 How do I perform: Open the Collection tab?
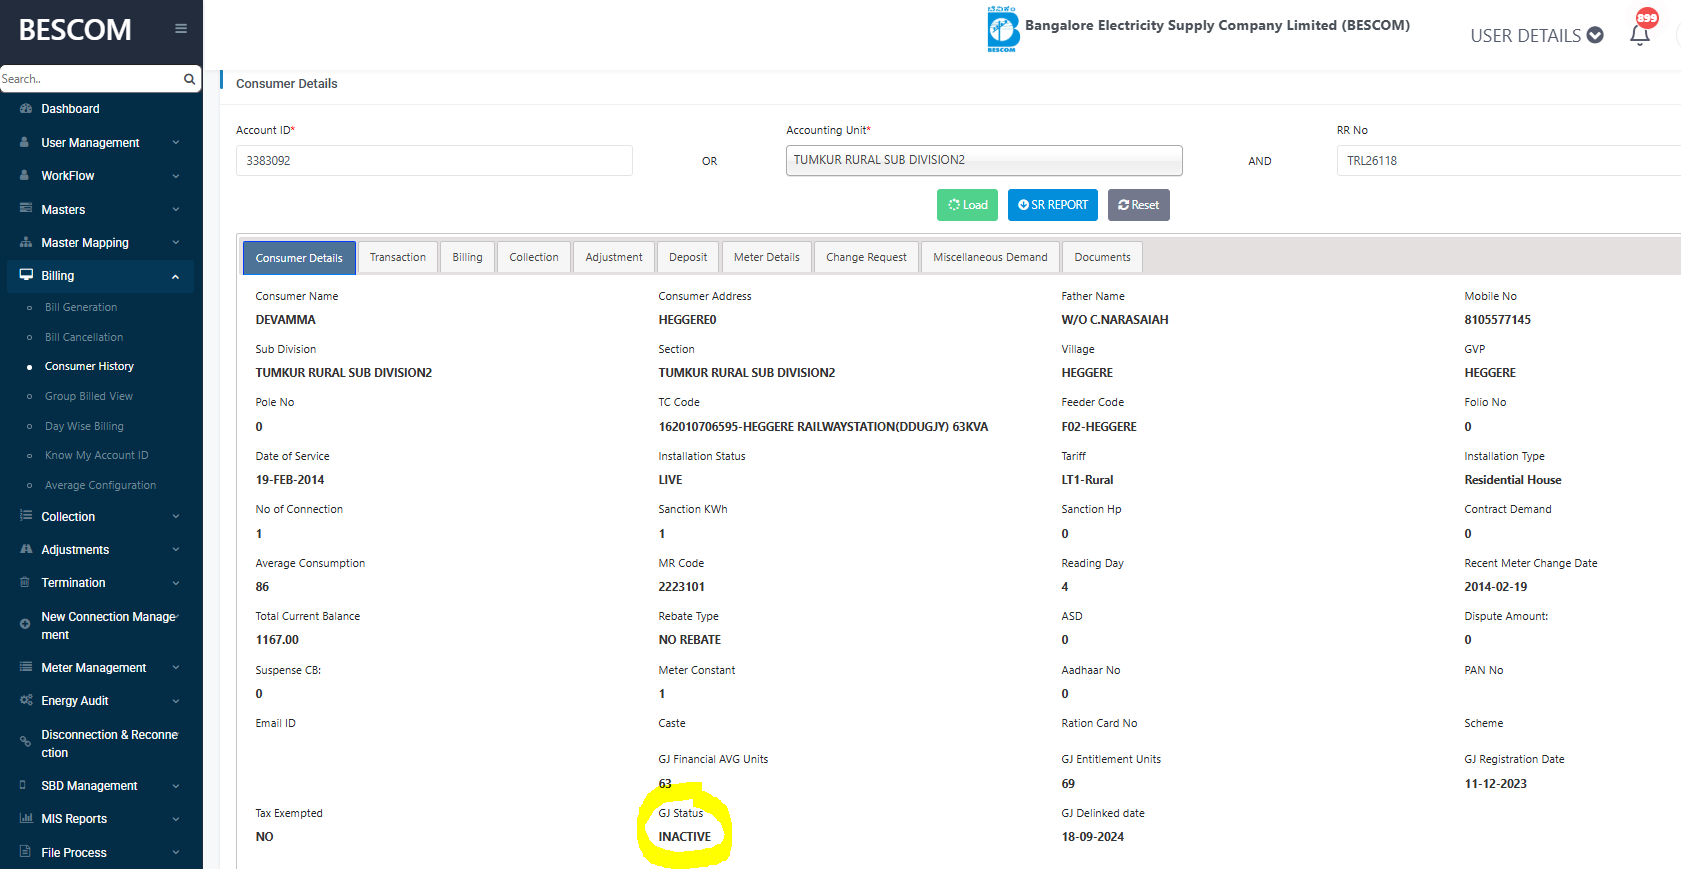click(x=534, y=257)
